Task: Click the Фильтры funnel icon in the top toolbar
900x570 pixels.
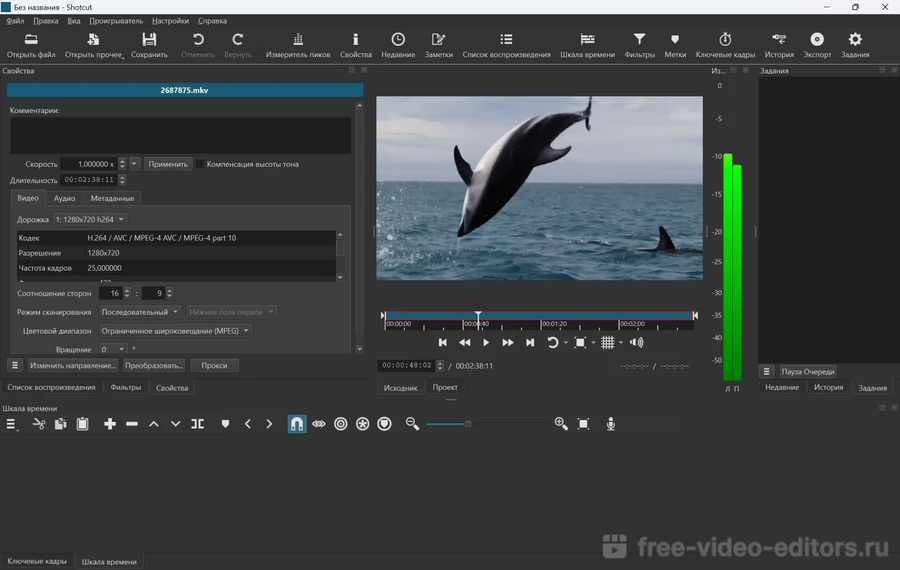Action: (x=639, y=40)
